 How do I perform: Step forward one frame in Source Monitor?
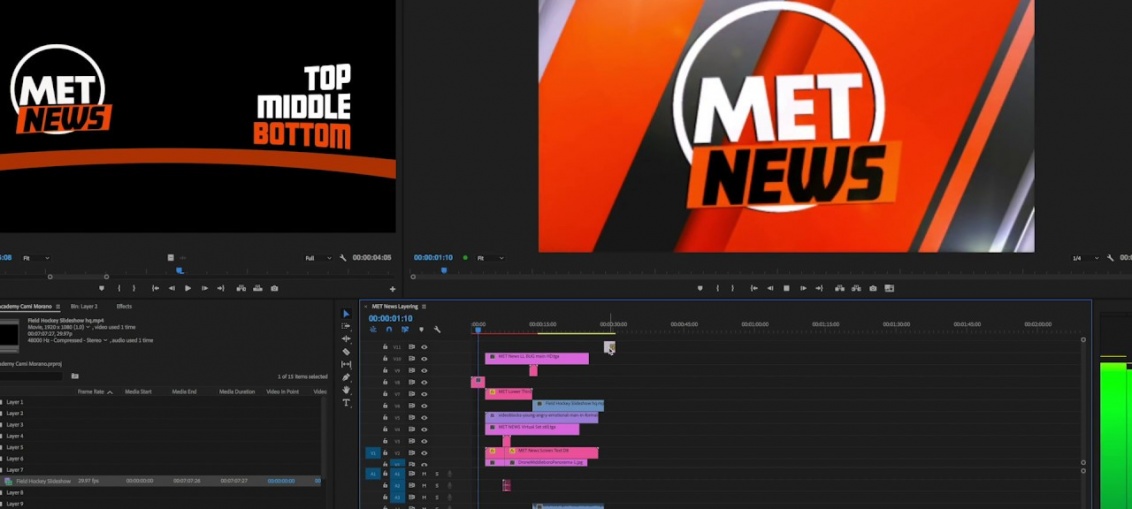(x=204, y=288)
